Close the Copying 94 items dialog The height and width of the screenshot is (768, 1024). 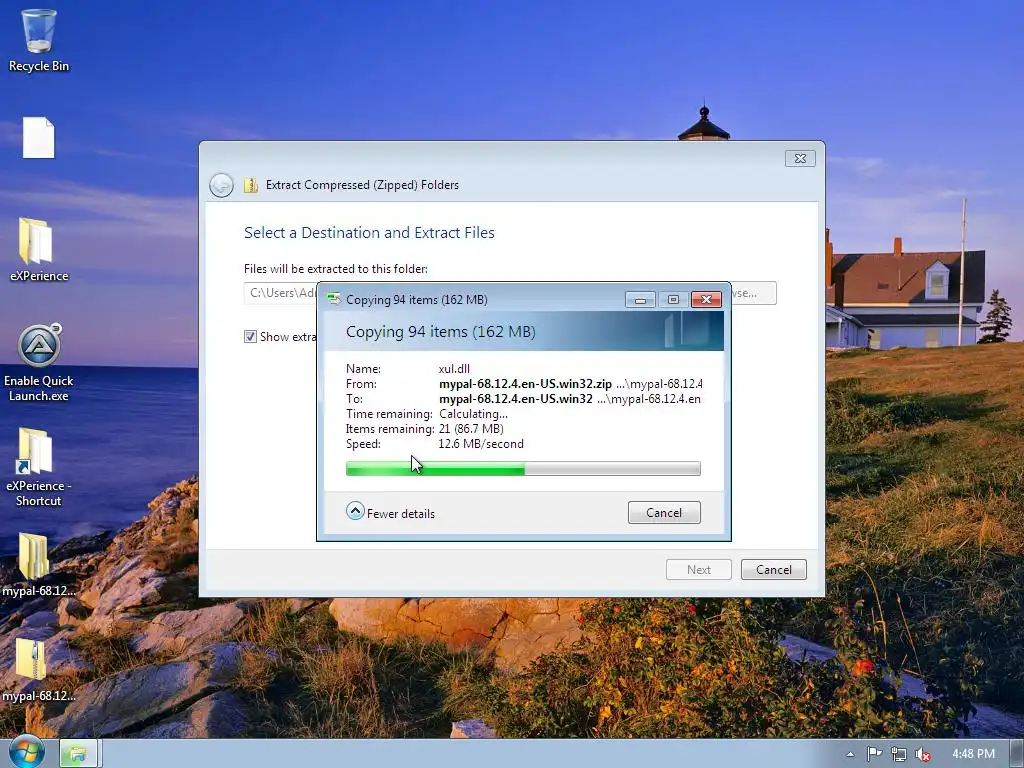(x=706, y=299)
